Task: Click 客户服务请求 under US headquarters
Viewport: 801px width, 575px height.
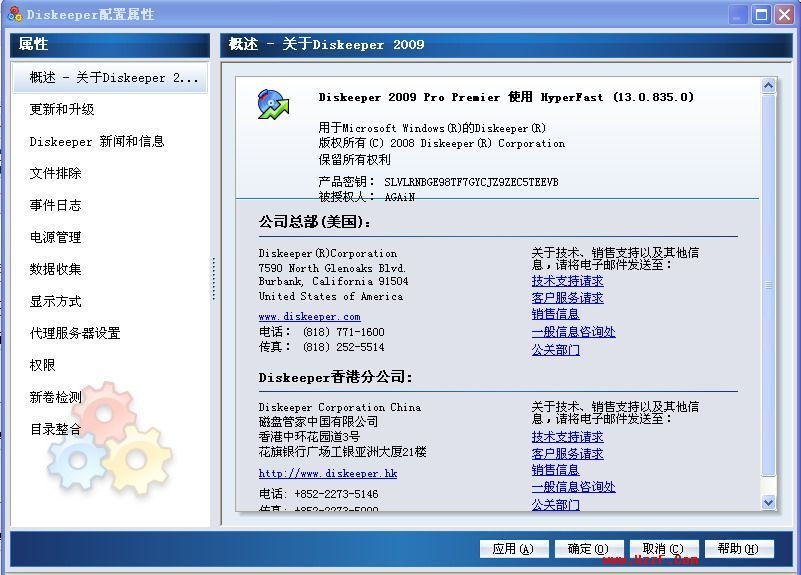Action: pos(568,298)
